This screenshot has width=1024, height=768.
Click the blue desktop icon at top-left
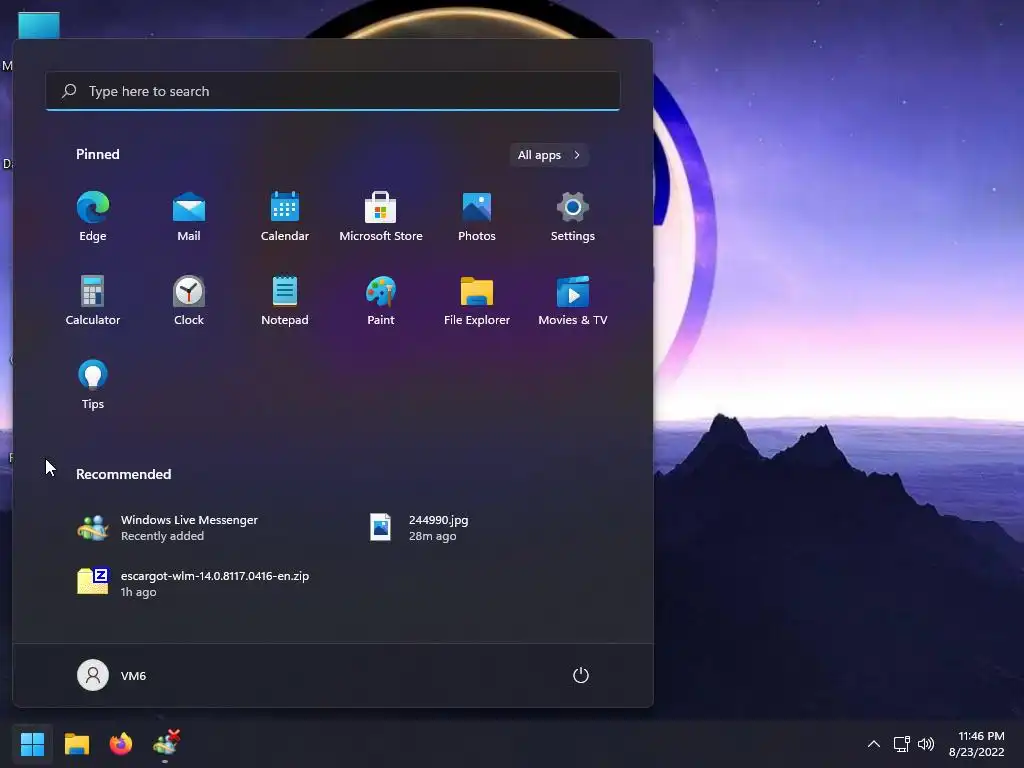[x=39, y=25]
